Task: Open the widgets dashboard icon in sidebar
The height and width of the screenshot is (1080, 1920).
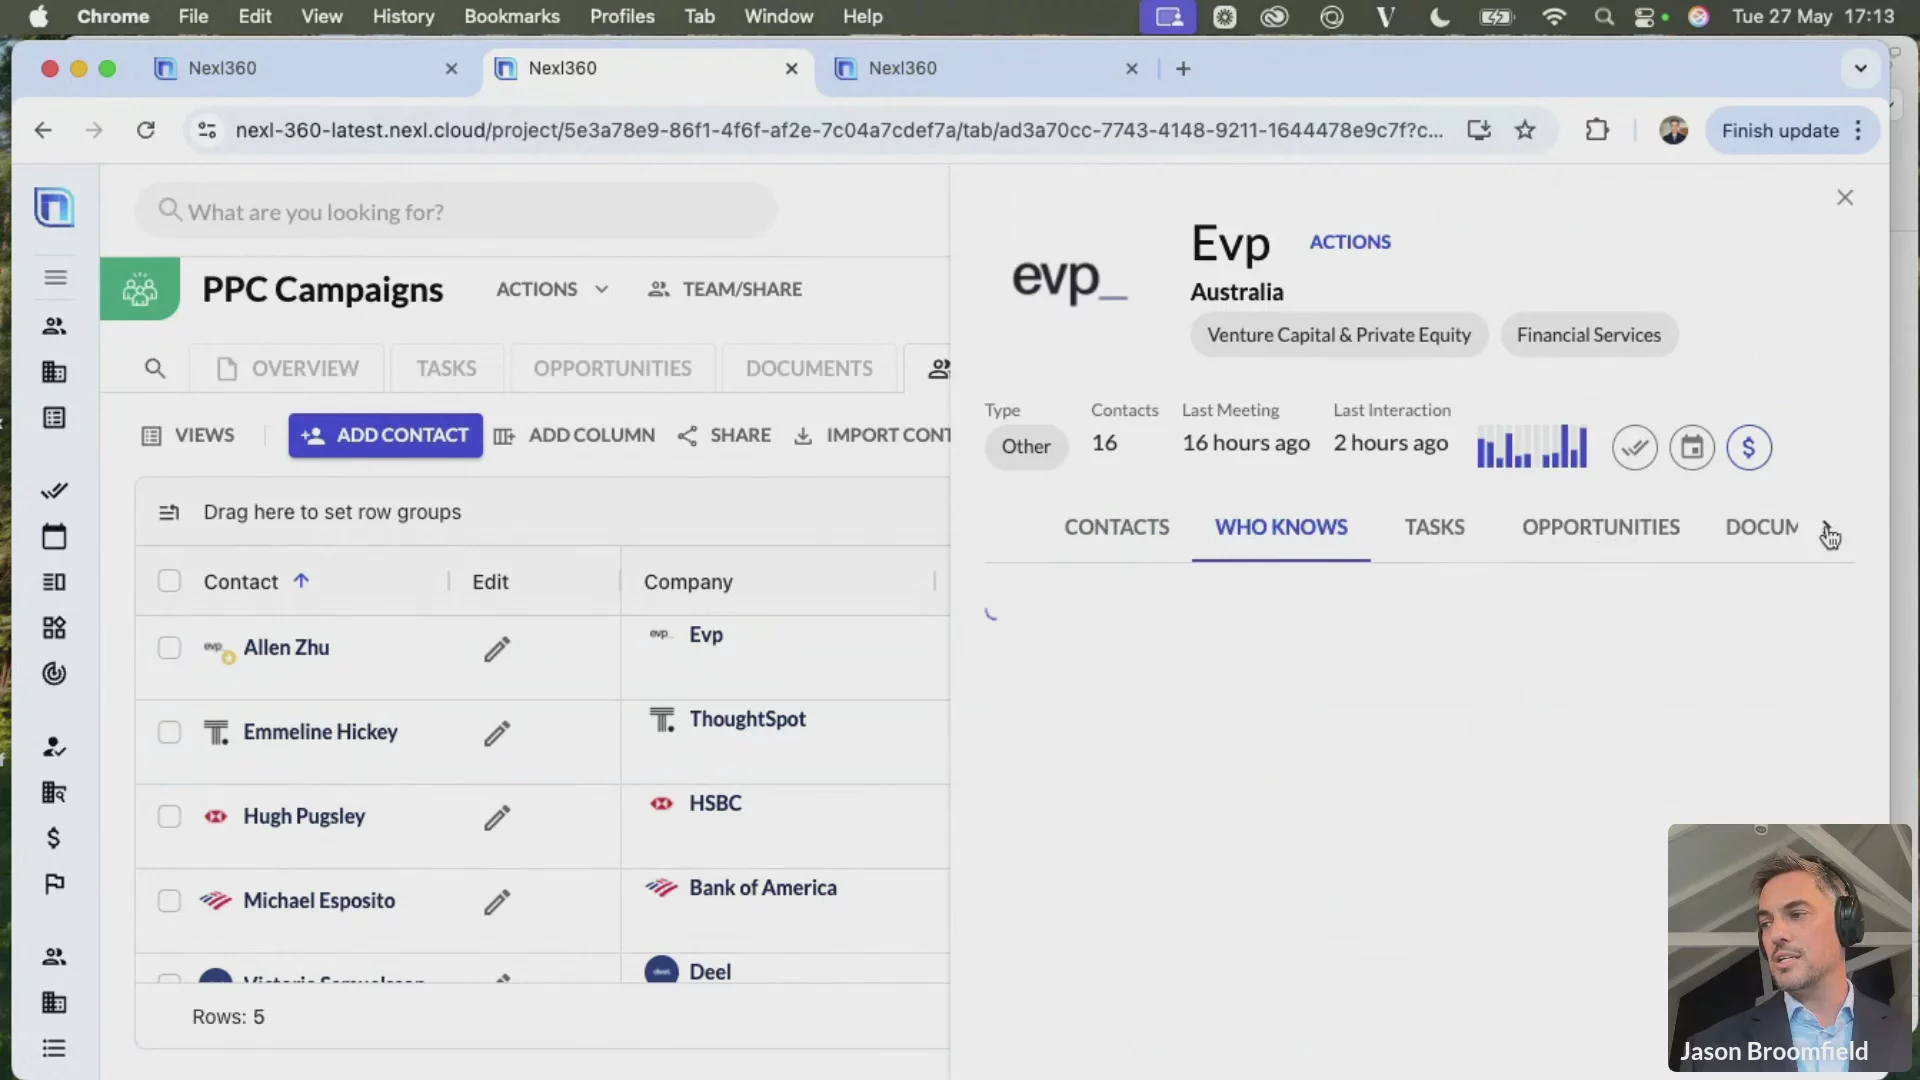Action: coord(54,627)
